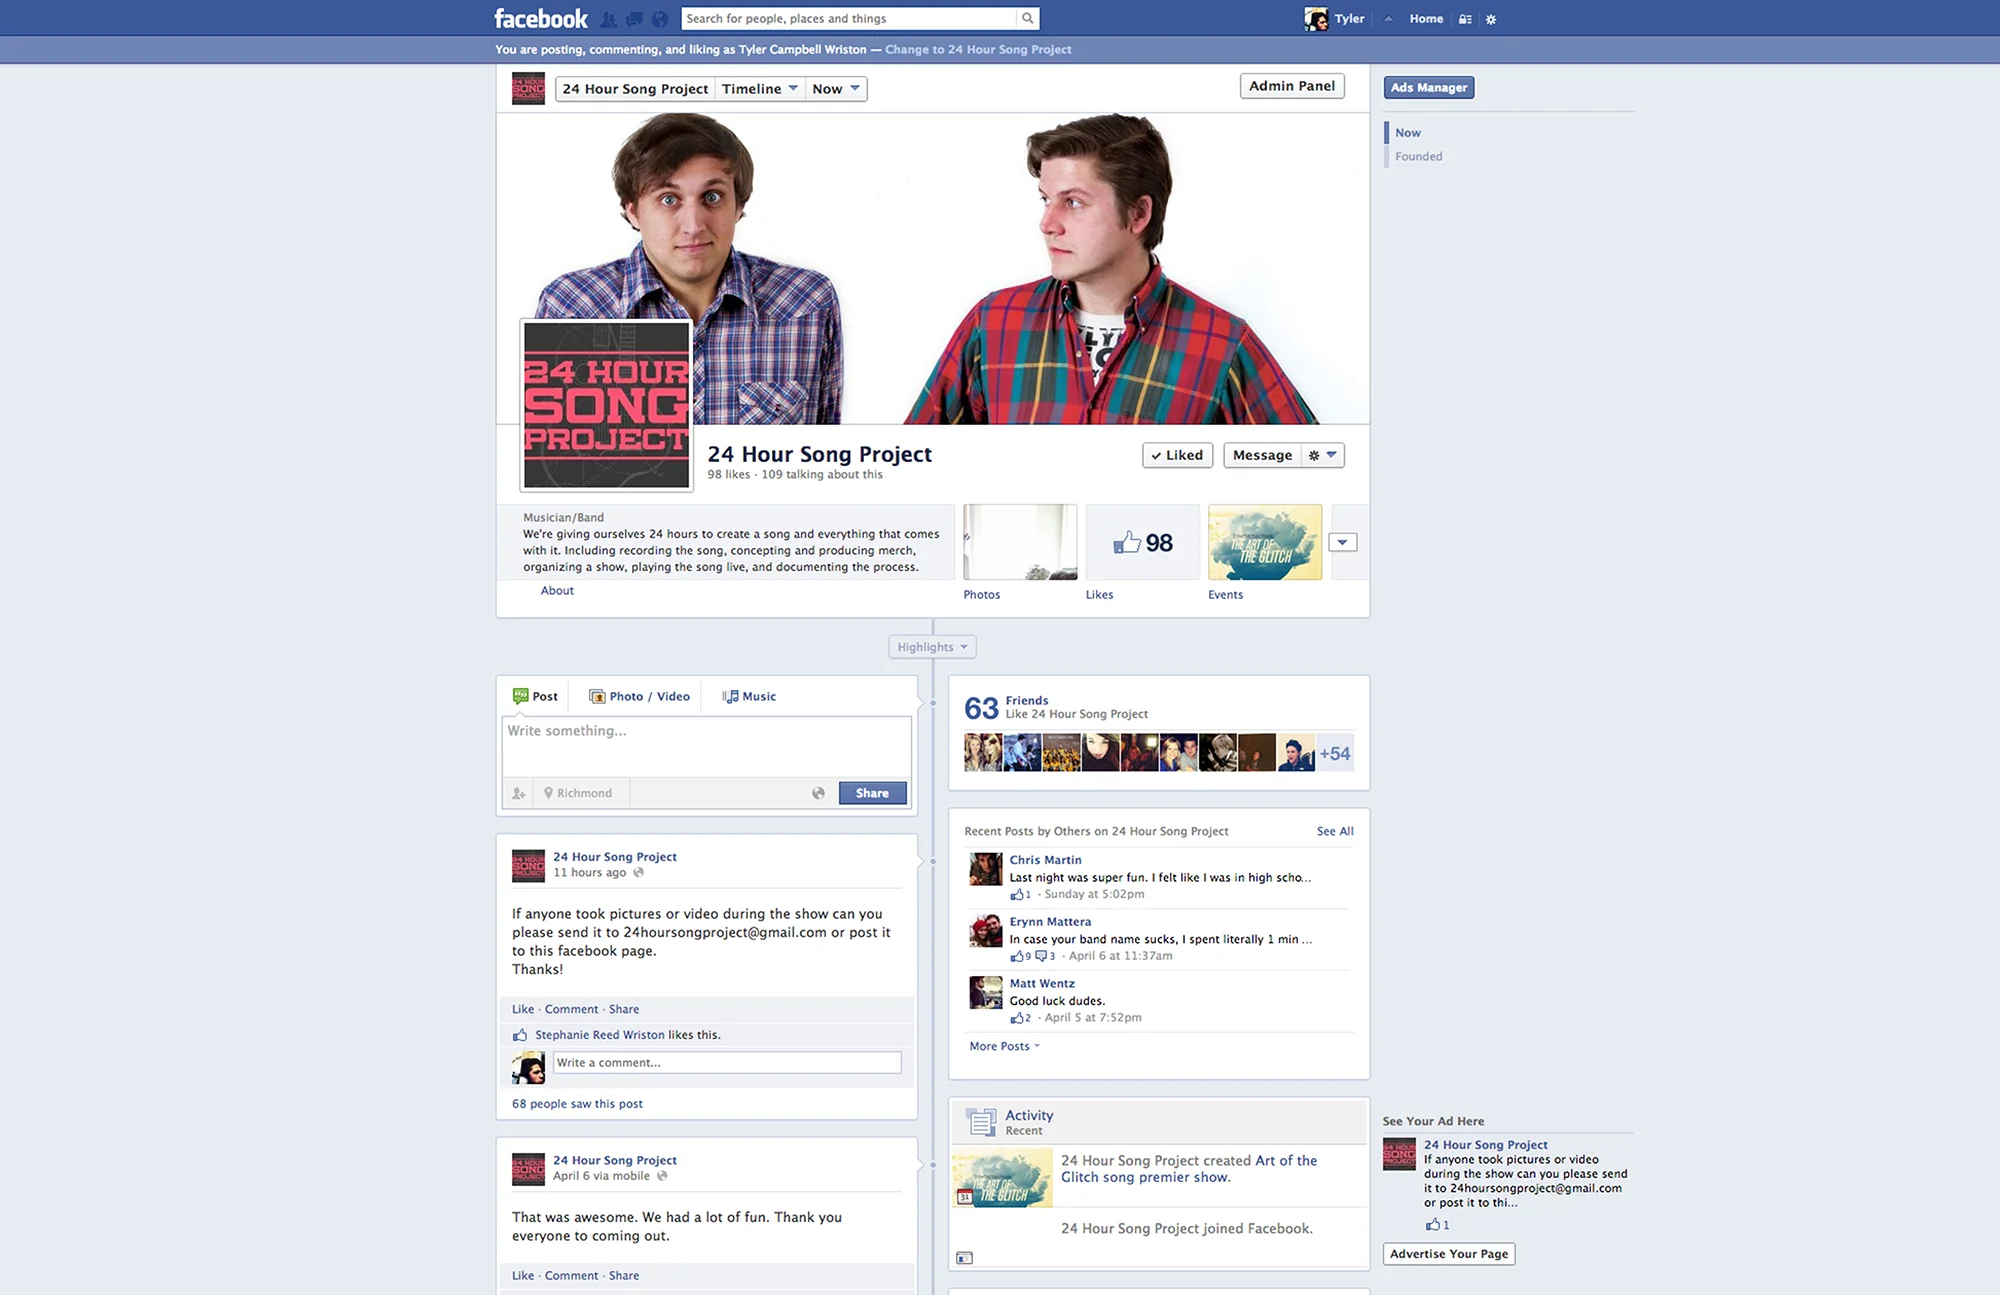Open the arrow dropdown next to Tyler
2000x1295 pixels.
click(1388, 19)
